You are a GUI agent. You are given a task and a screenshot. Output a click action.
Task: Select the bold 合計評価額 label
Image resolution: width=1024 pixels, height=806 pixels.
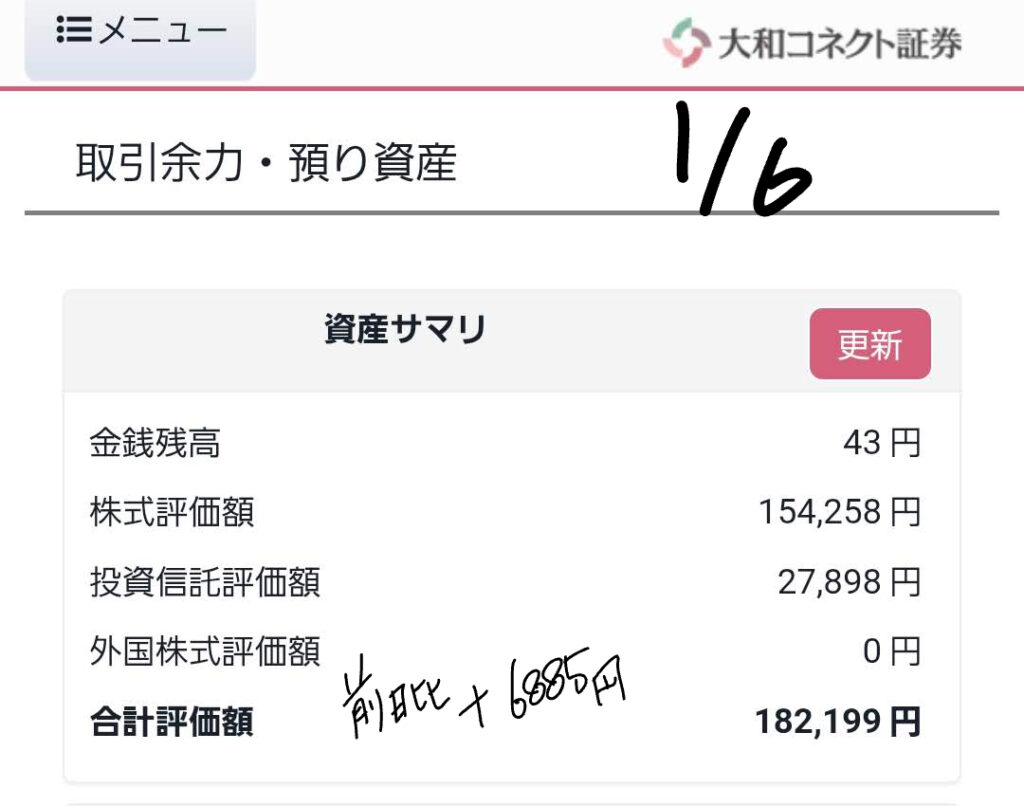coord(171,722)
